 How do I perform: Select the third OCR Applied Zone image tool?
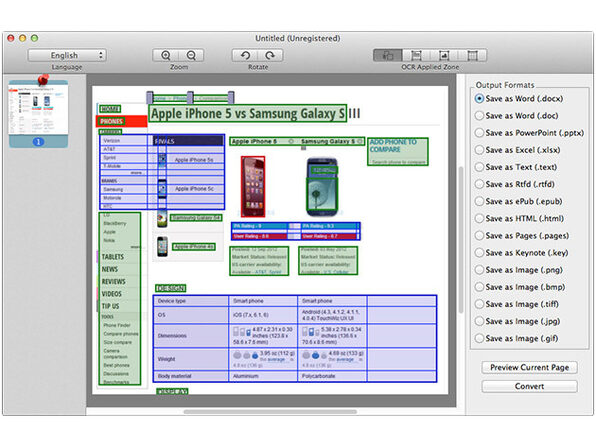tap(444, 55)
